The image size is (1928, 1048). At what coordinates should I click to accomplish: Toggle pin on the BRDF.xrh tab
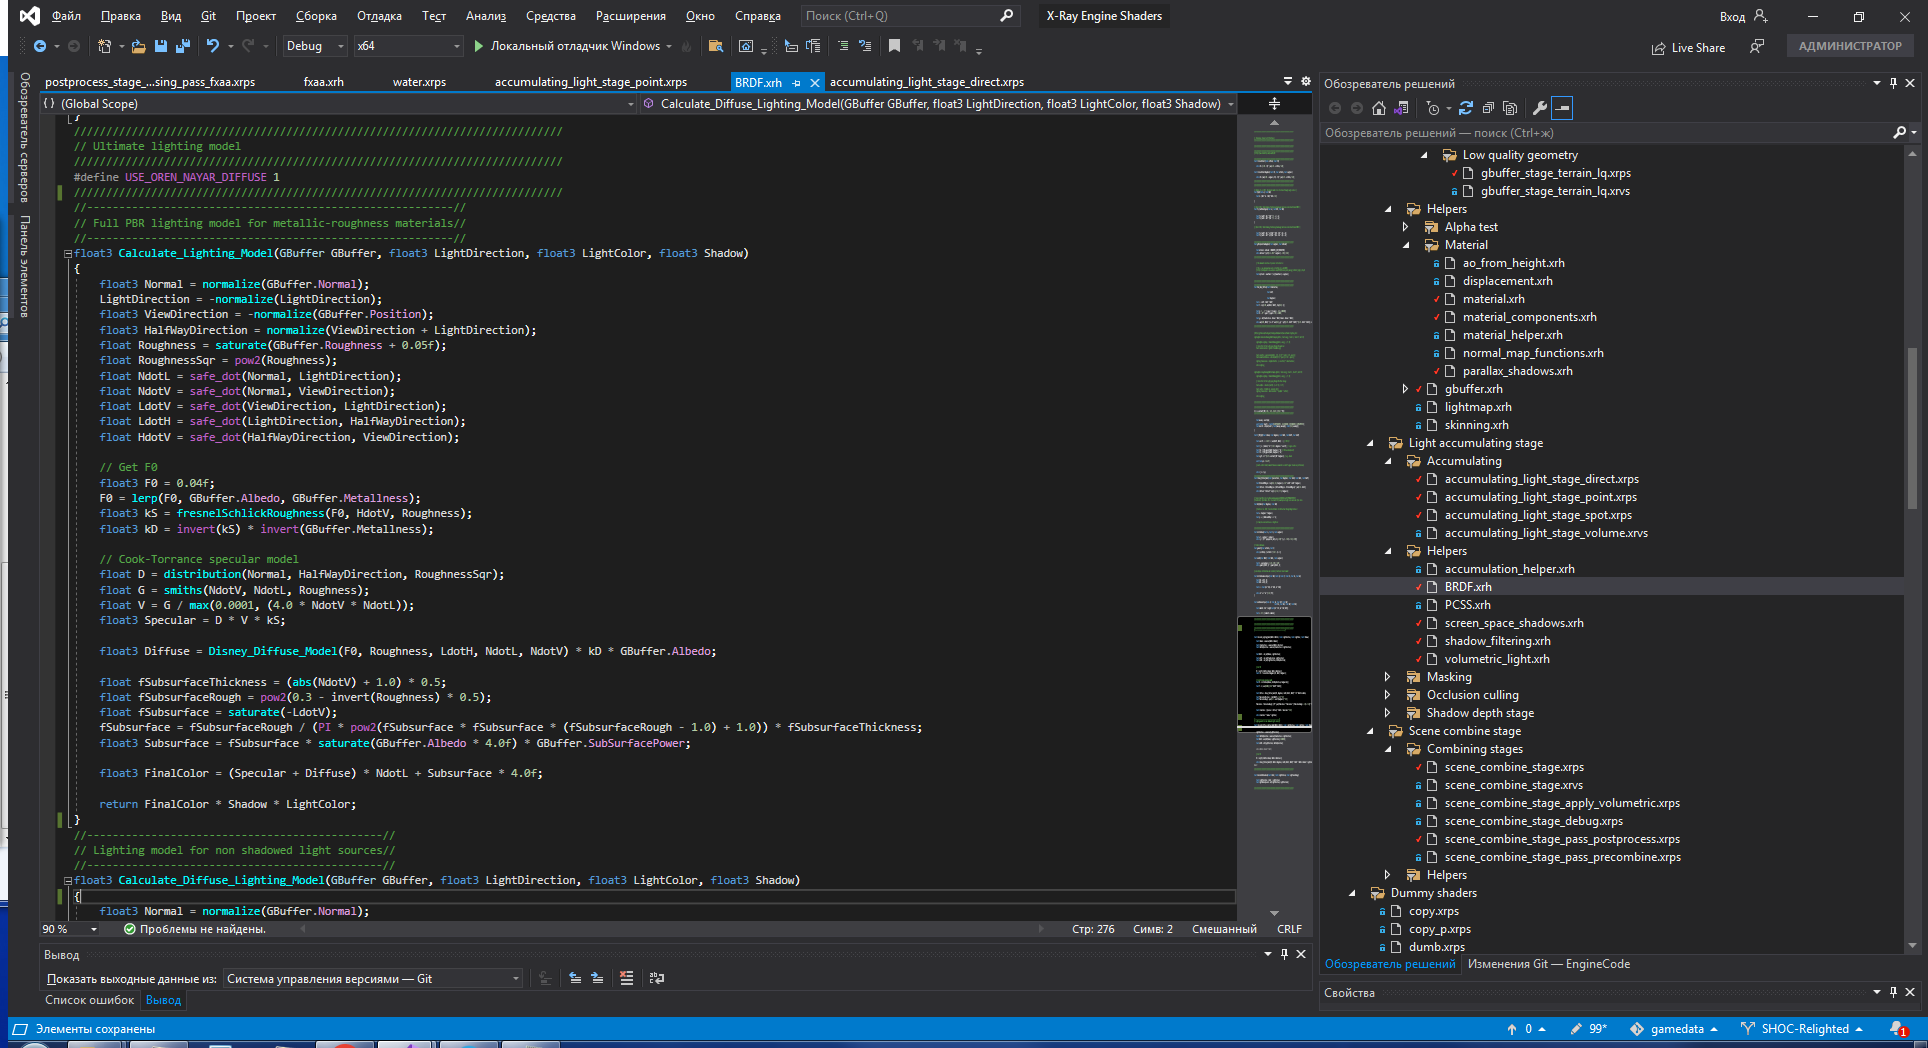pos(797,83)
